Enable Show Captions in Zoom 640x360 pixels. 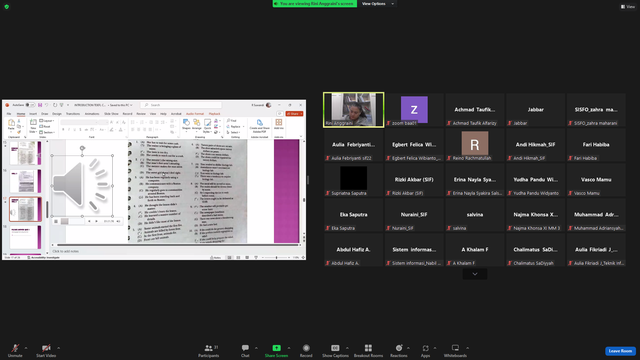(335, 350)
